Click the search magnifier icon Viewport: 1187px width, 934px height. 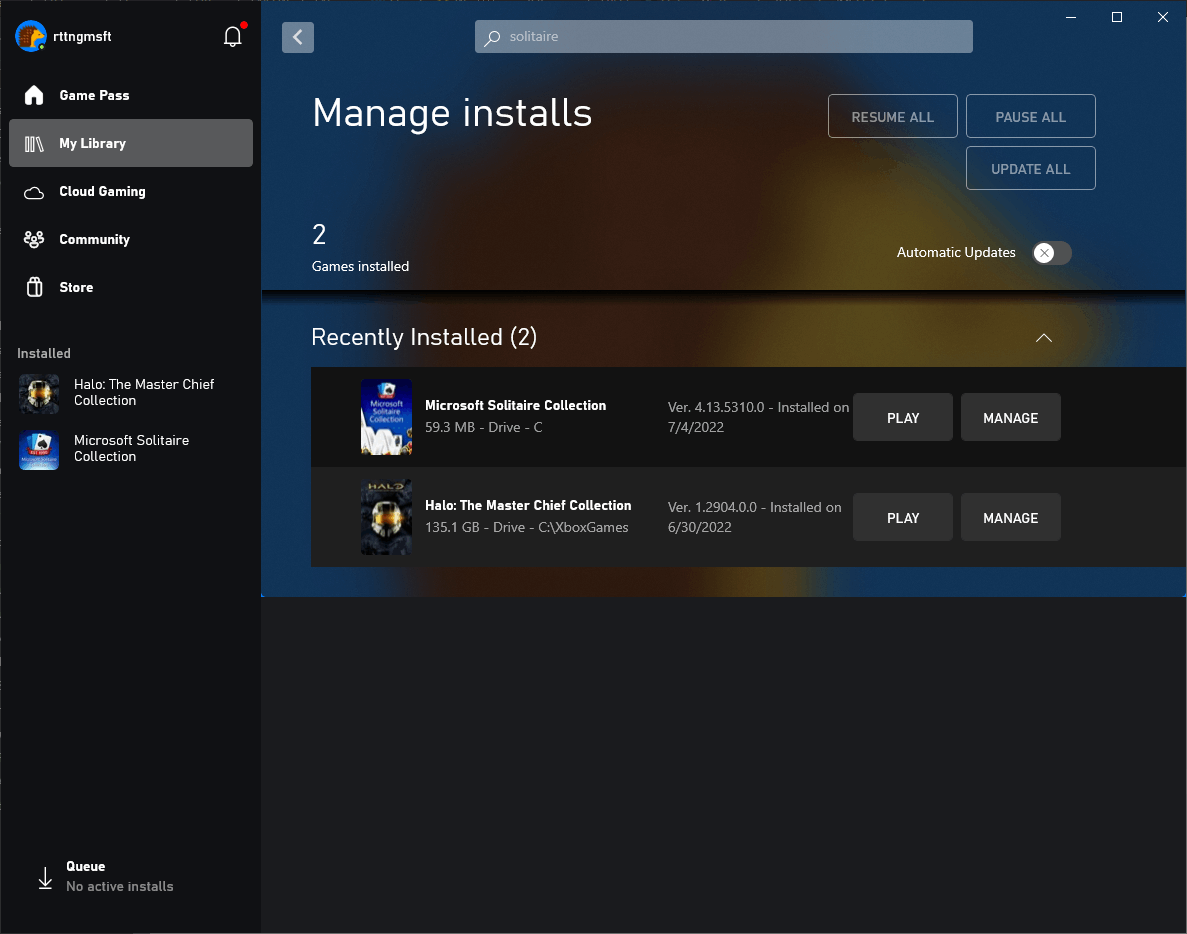[493, 37]
